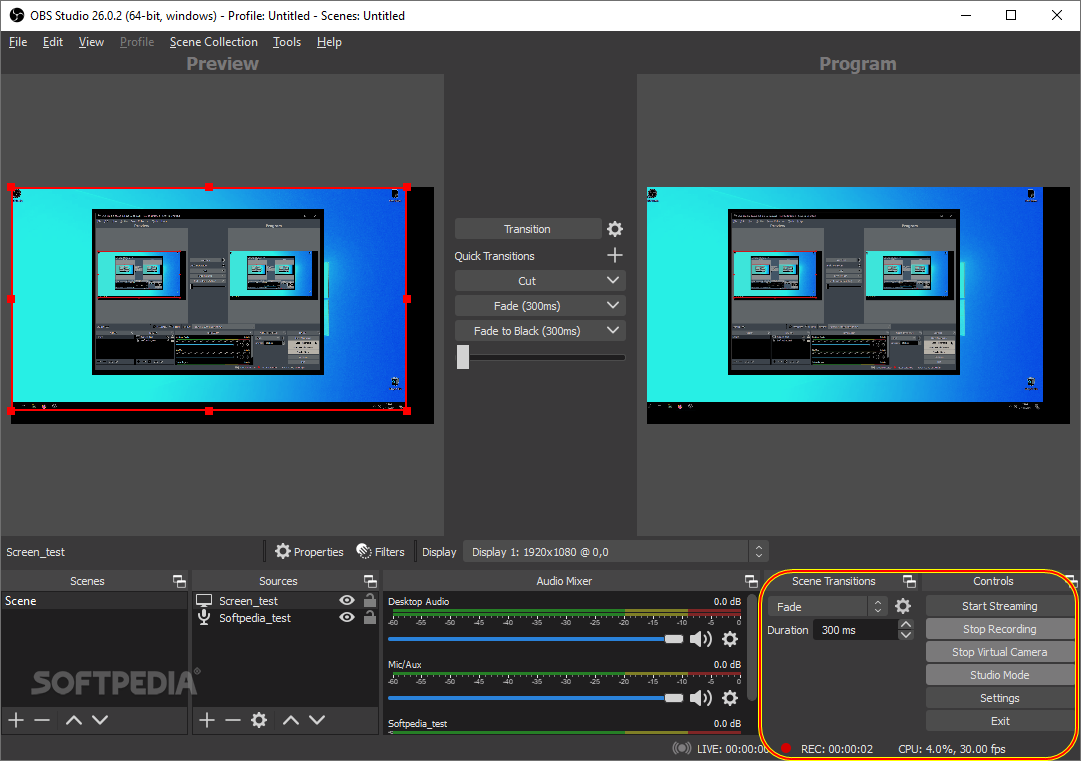Open Filters for the selected source

point(381,551)
